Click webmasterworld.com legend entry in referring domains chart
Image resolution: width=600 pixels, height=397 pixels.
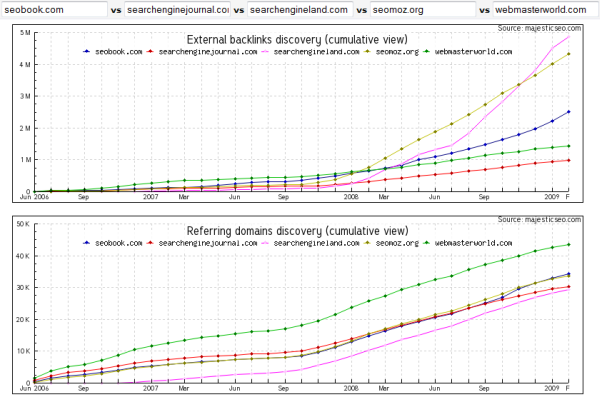pos(468,243)
